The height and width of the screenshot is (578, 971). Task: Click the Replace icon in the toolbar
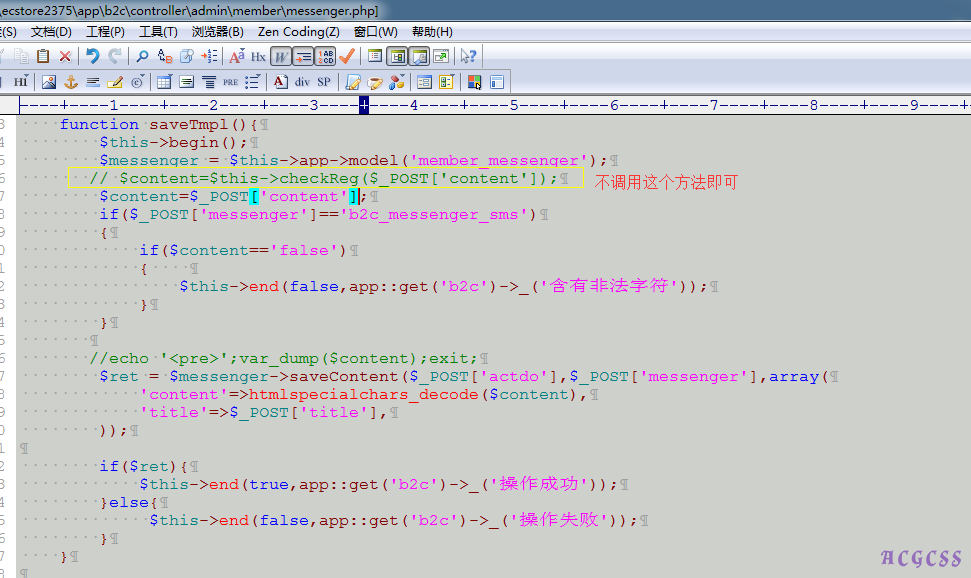tap(165, 56)
